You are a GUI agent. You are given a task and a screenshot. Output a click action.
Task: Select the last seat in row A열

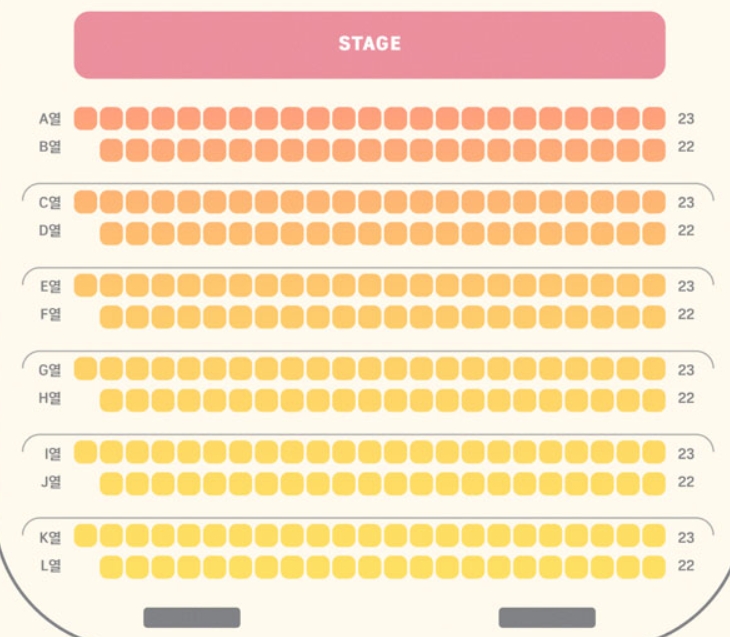pos(654,118)
